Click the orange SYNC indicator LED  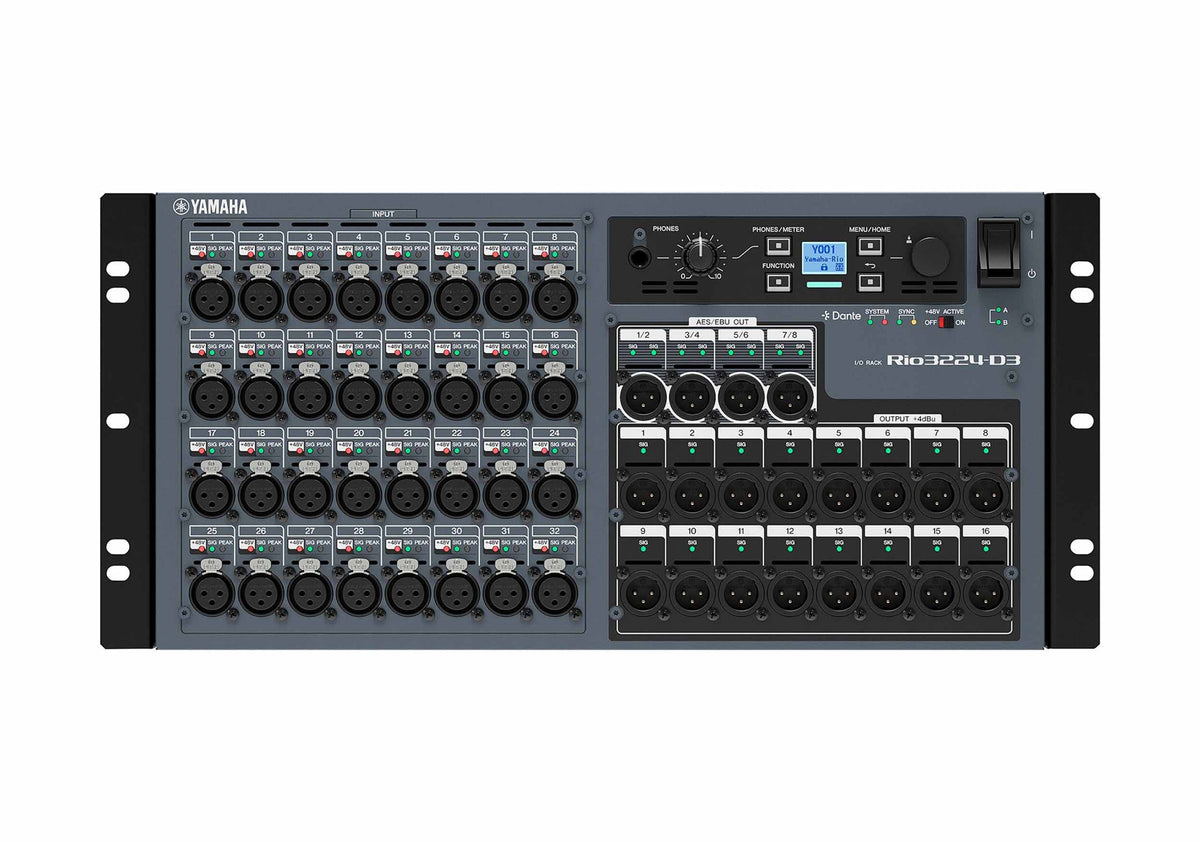[914, 322]
